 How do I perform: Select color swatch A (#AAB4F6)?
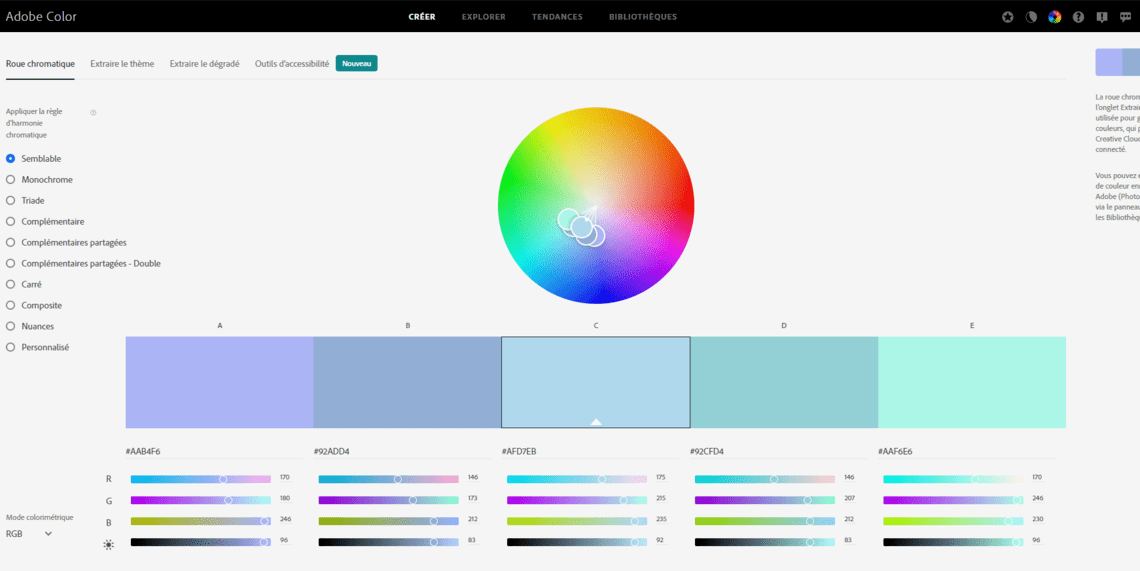coord(220,382)
